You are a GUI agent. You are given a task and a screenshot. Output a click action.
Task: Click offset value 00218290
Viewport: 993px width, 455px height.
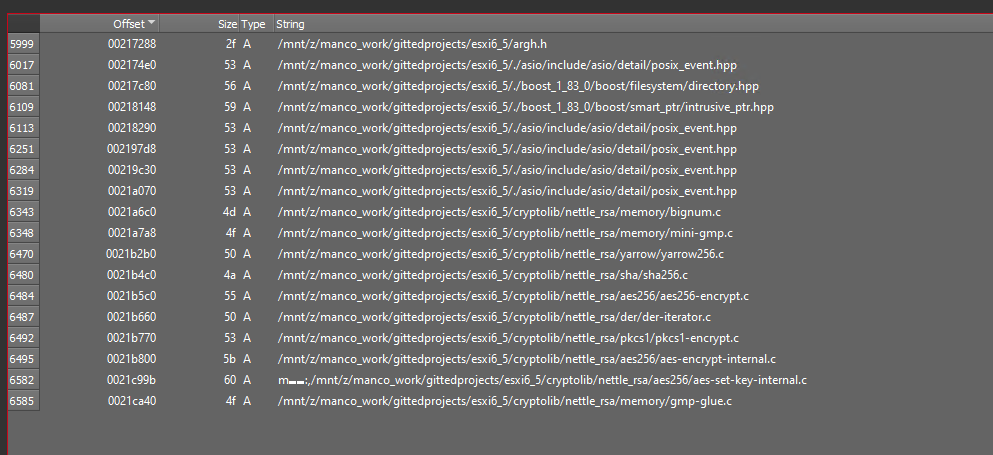pyautogui.click(x=132, y=128)
